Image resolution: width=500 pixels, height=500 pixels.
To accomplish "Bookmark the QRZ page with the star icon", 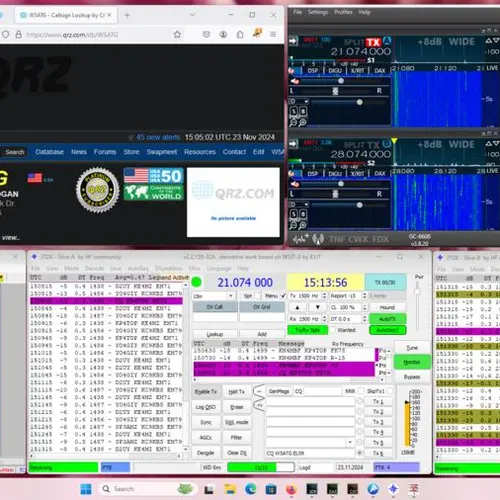I will click(x=177, y=34).
